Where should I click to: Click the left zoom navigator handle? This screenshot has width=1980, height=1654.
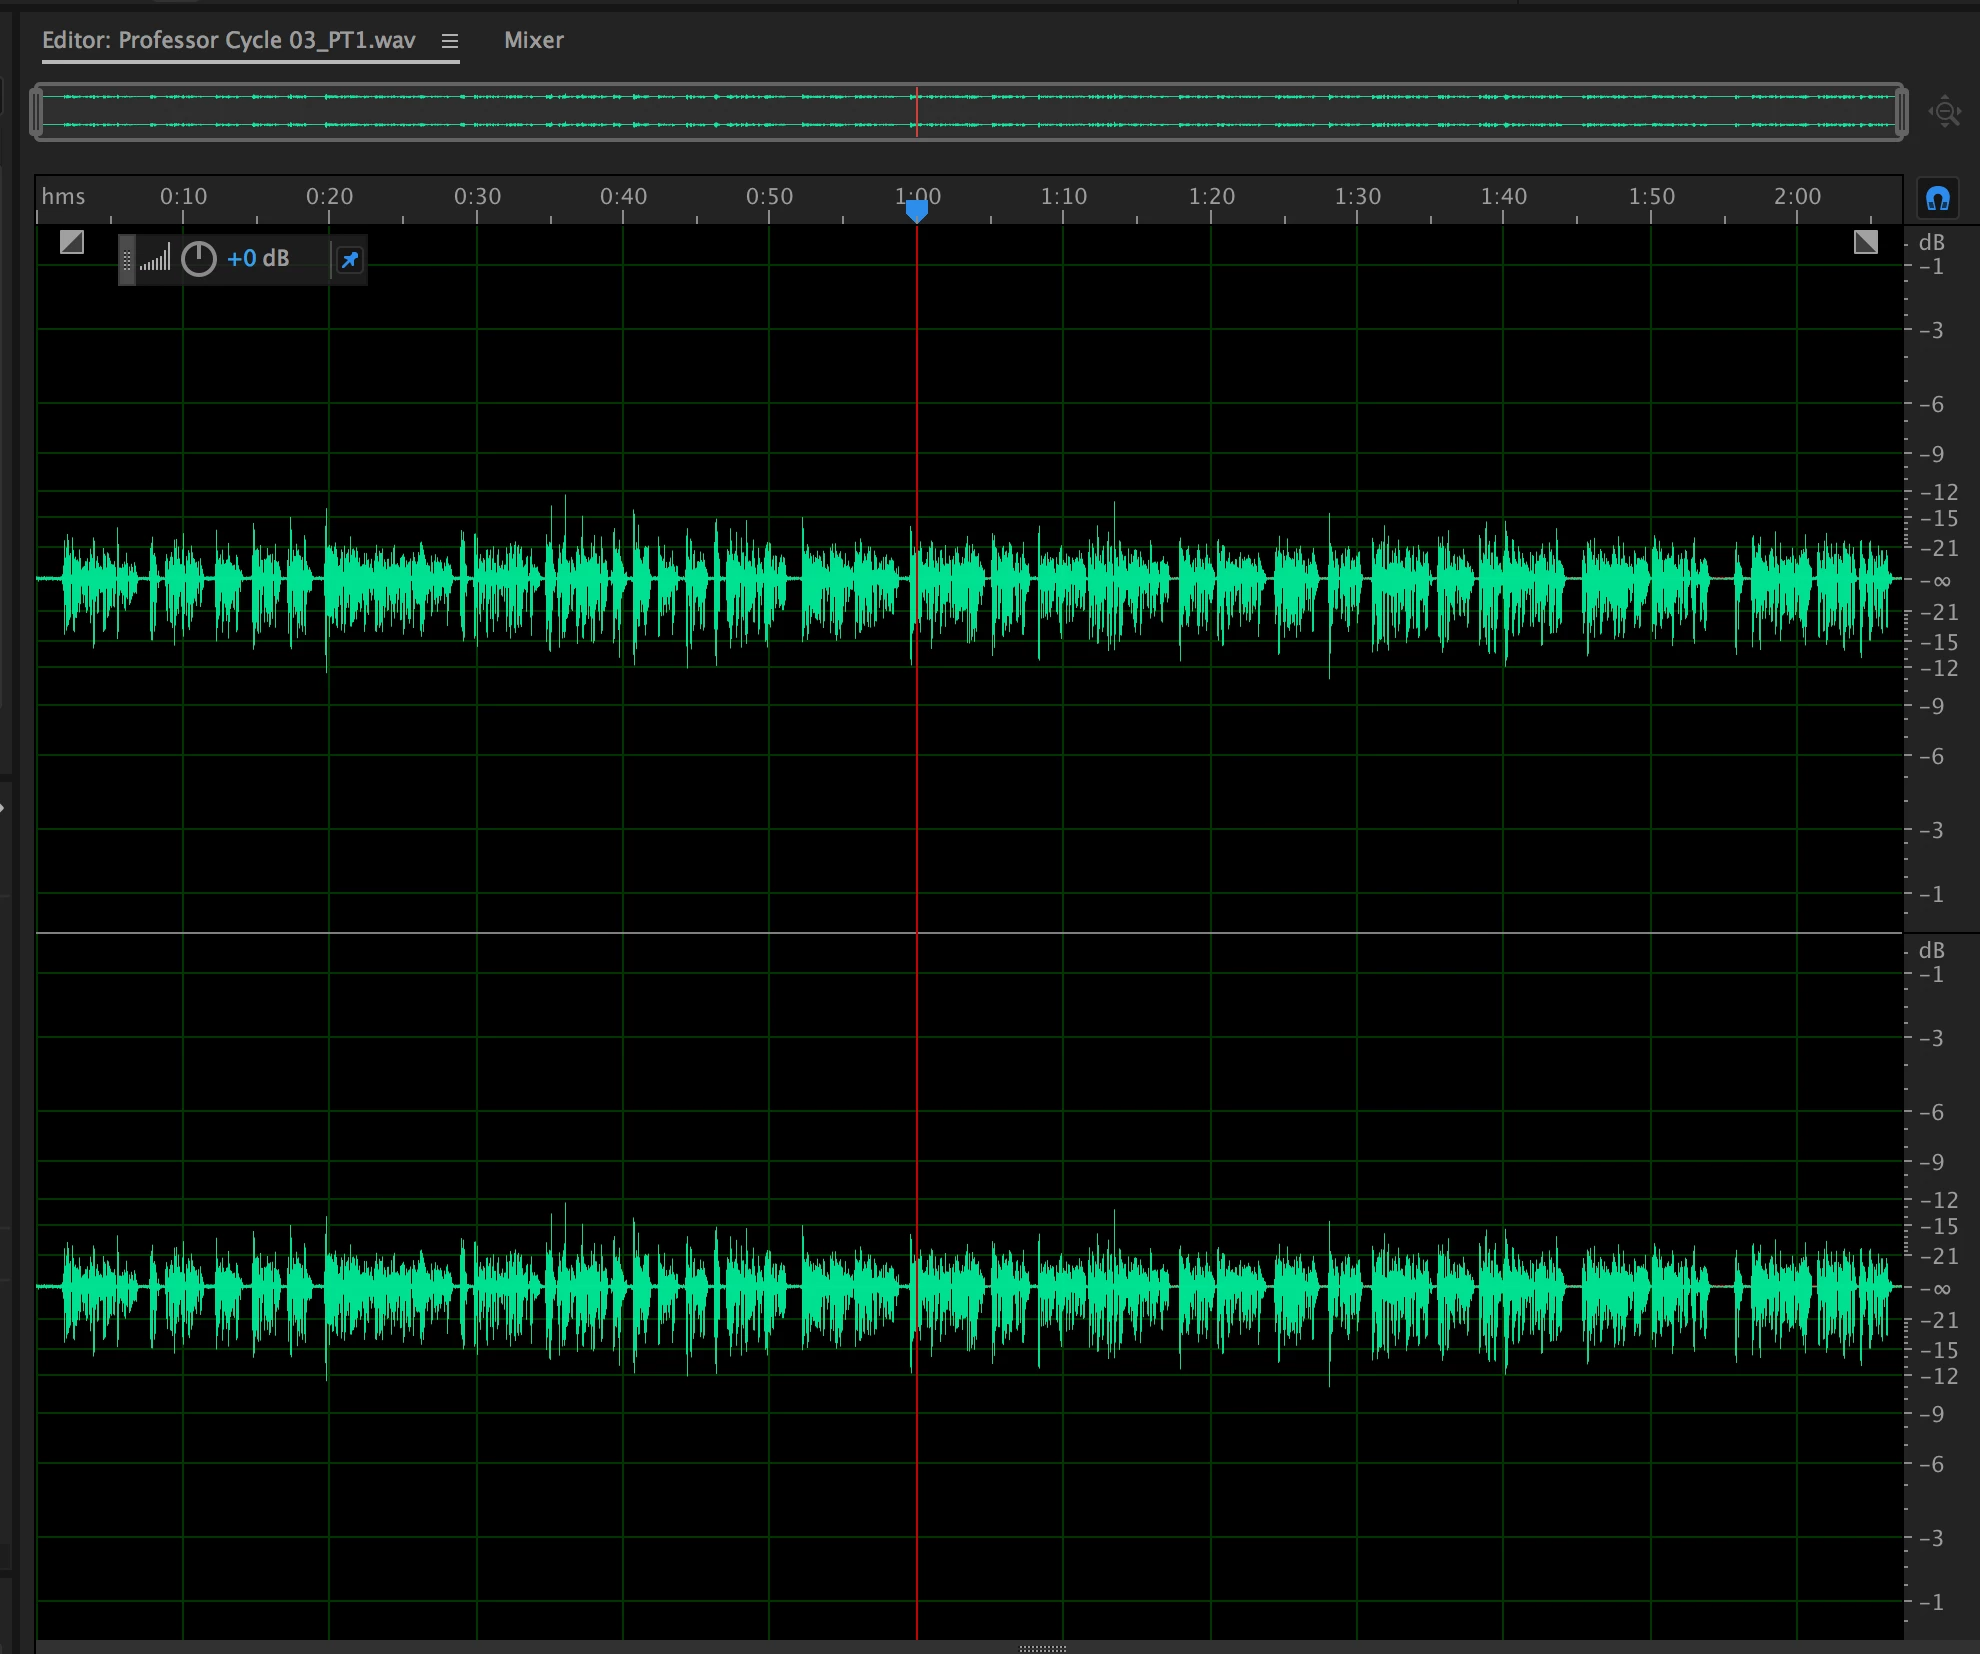[x=37, y=111]
